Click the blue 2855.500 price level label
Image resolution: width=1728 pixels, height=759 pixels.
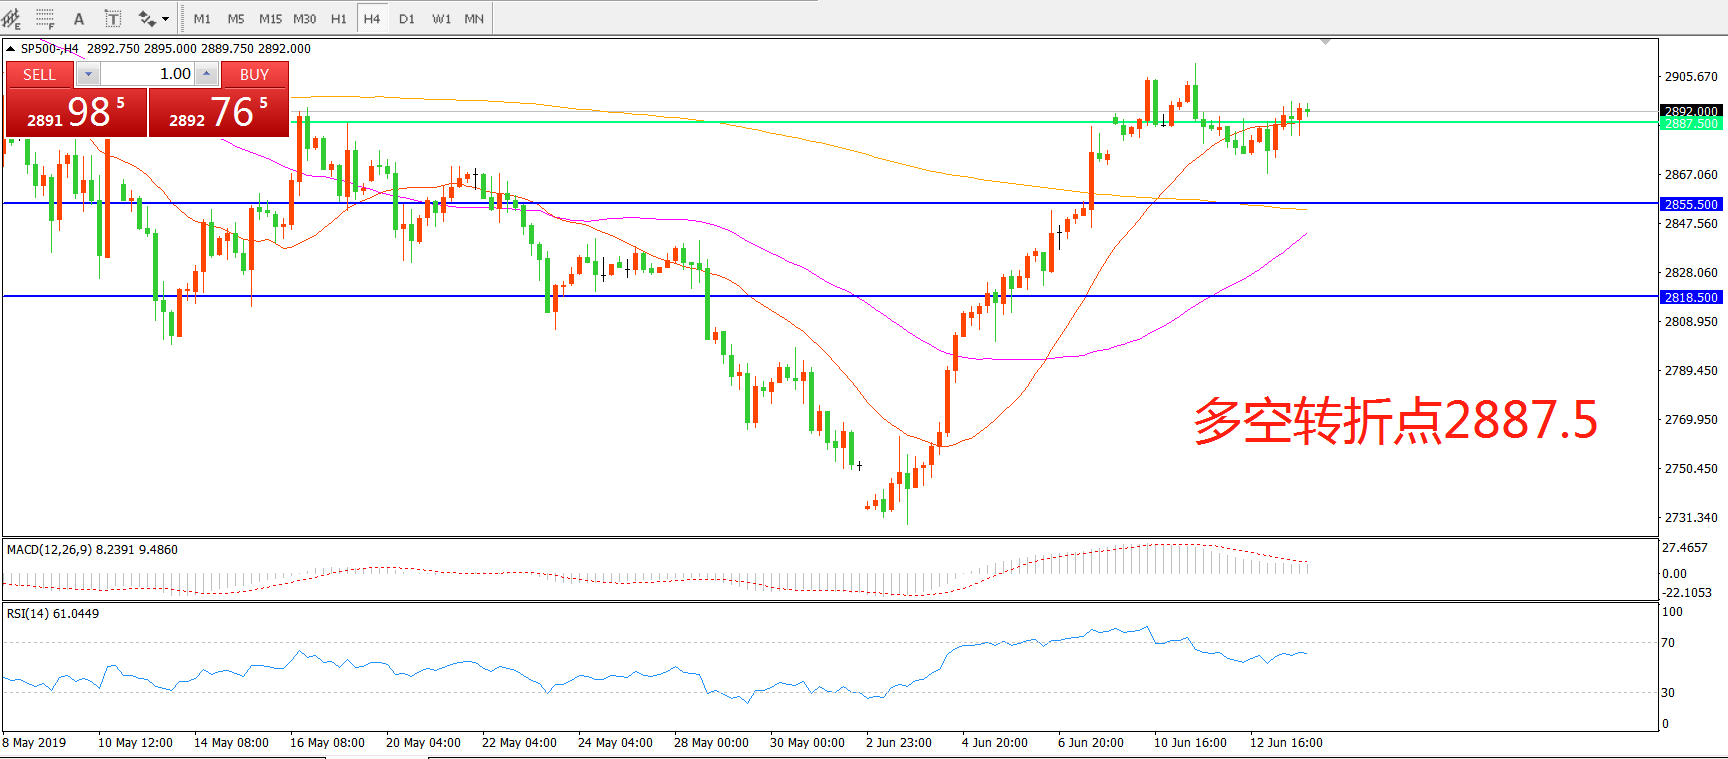(x=1690, y=204)
